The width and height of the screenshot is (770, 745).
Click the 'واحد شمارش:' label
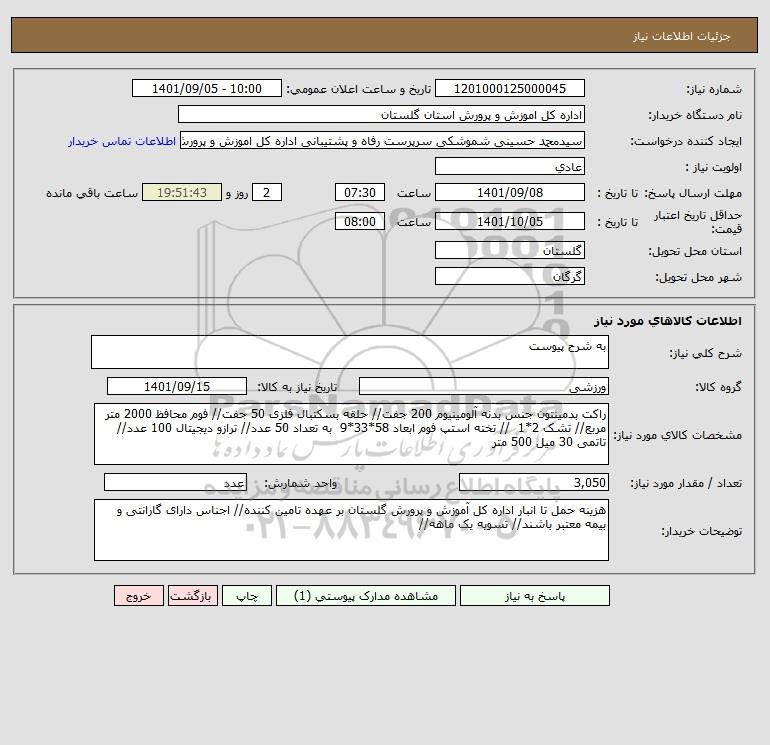tap(301, 484)
